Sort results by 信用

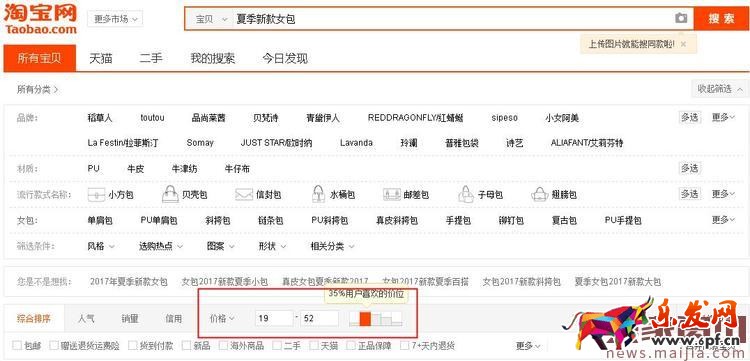pyautogui.click(x=174, y=318)
